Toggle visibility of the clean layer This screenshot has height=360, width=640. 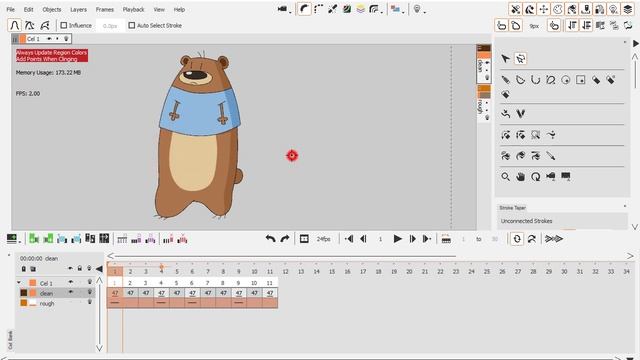71,292
